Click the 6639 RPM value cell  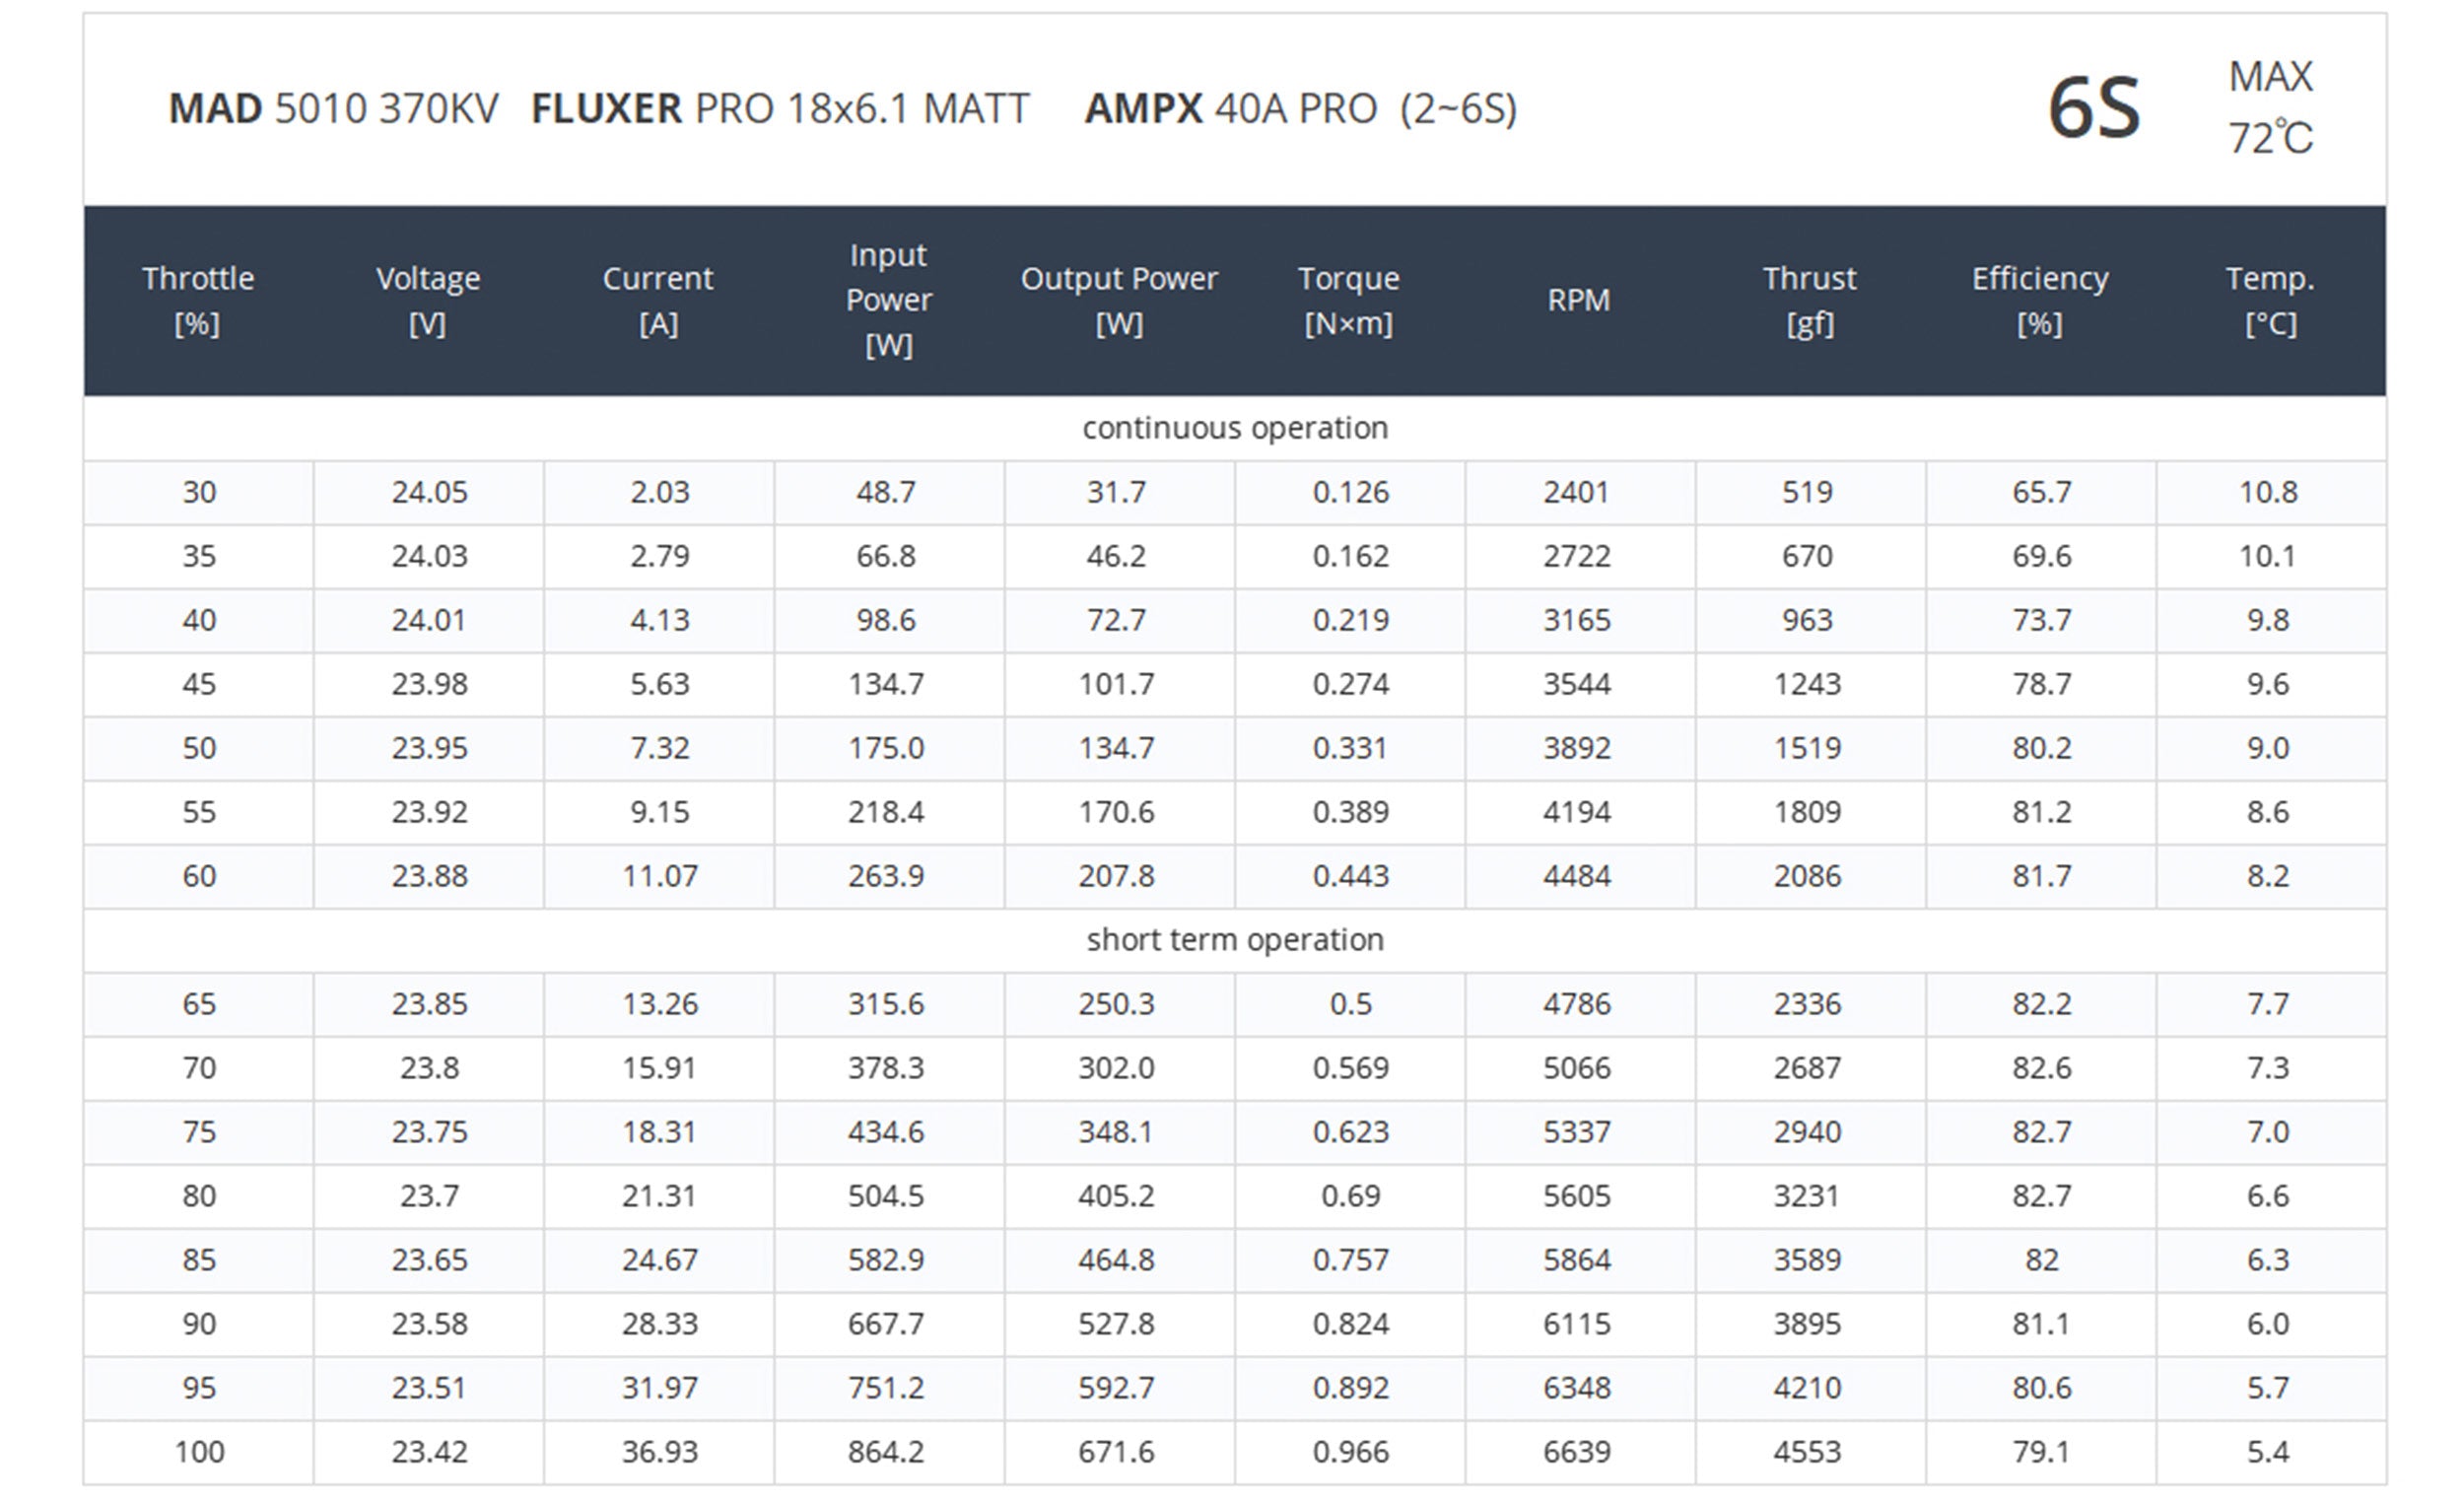(x=1577, y=1452)
